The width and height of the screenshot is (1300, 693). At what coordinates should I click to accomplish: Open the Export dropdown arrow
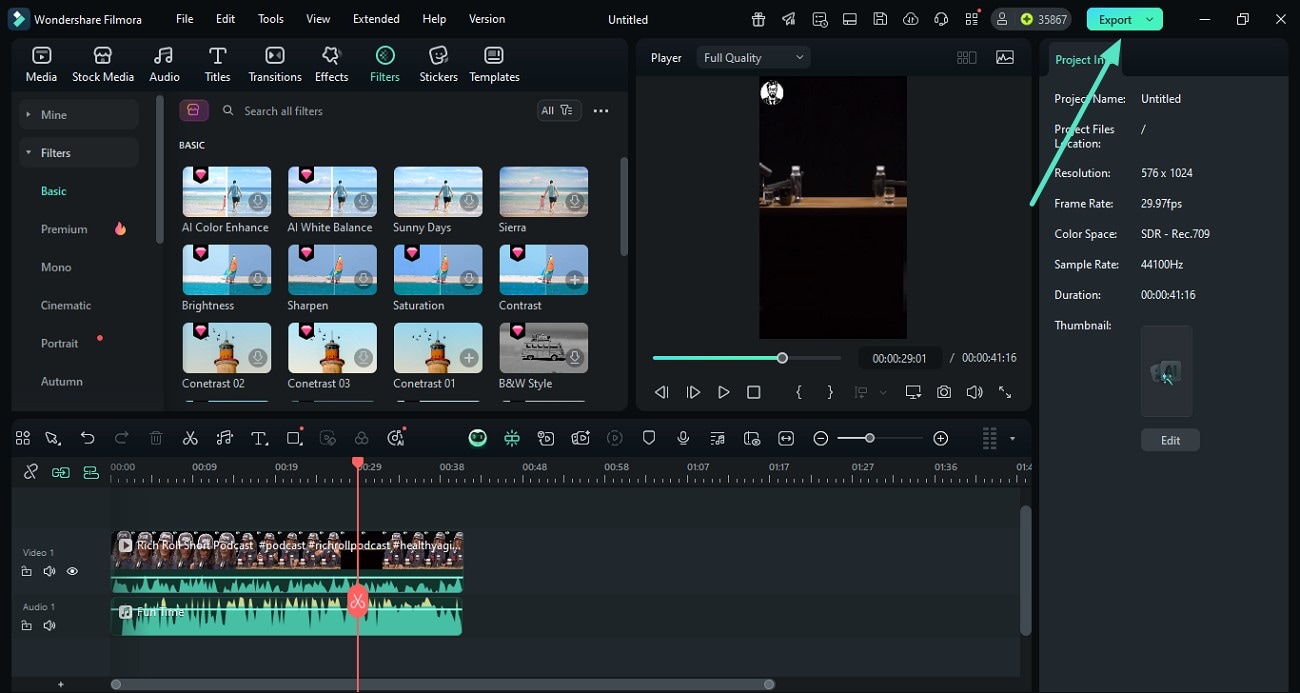(1150, 19)
